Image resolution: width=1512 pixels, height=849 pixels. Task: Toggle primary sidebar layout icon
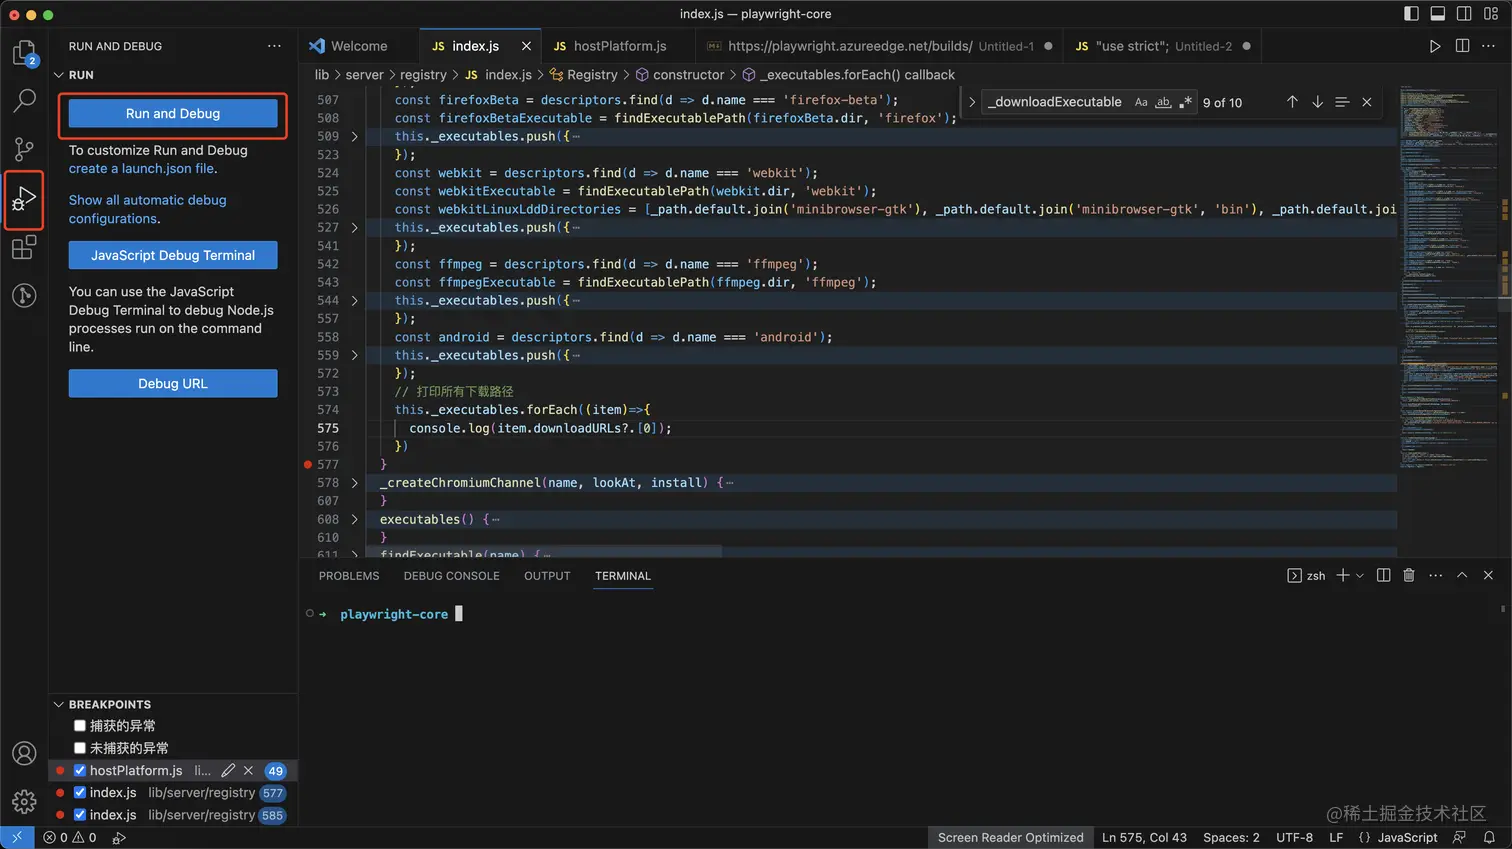tap(1411, 14)
